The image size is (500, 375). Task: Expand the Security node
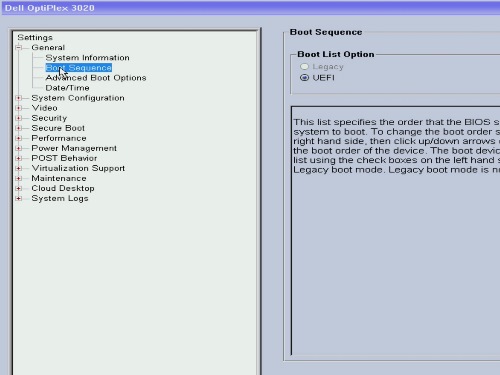19,118
